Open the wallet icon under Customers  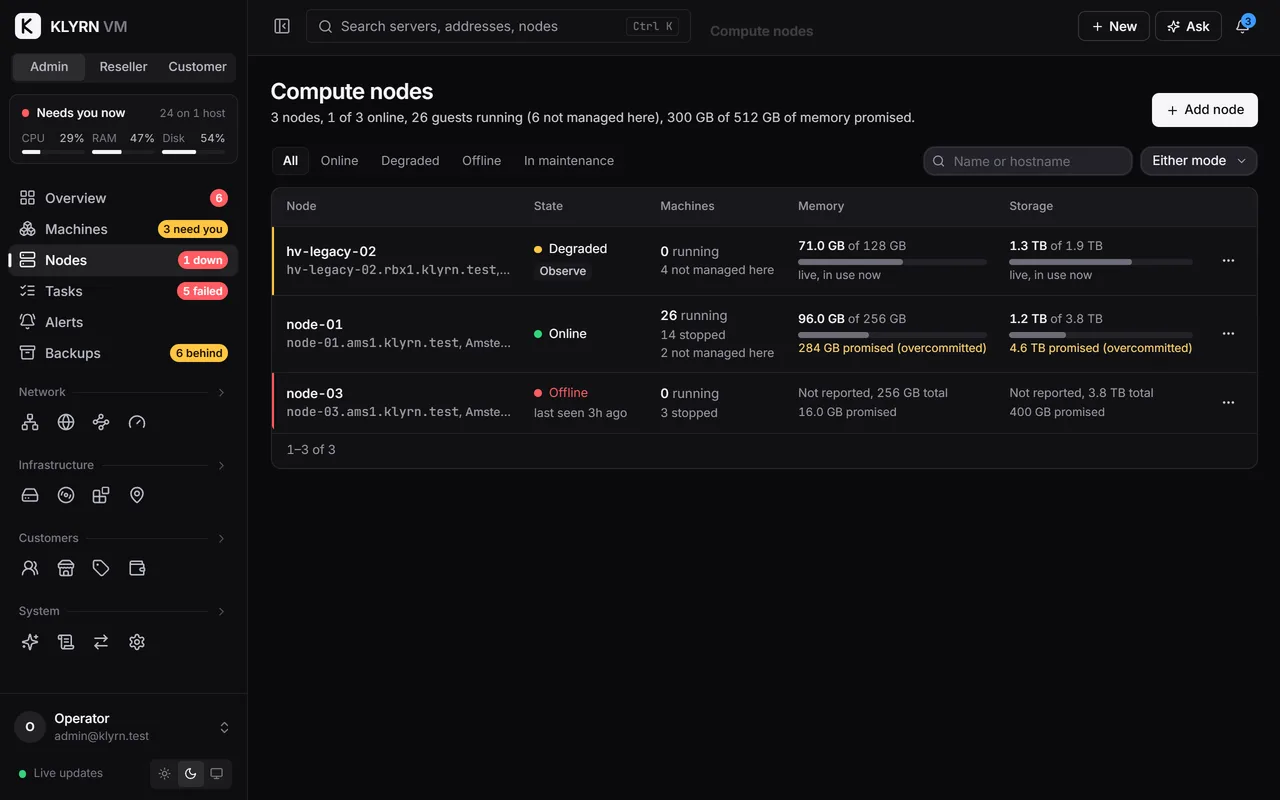coord(137,568)
